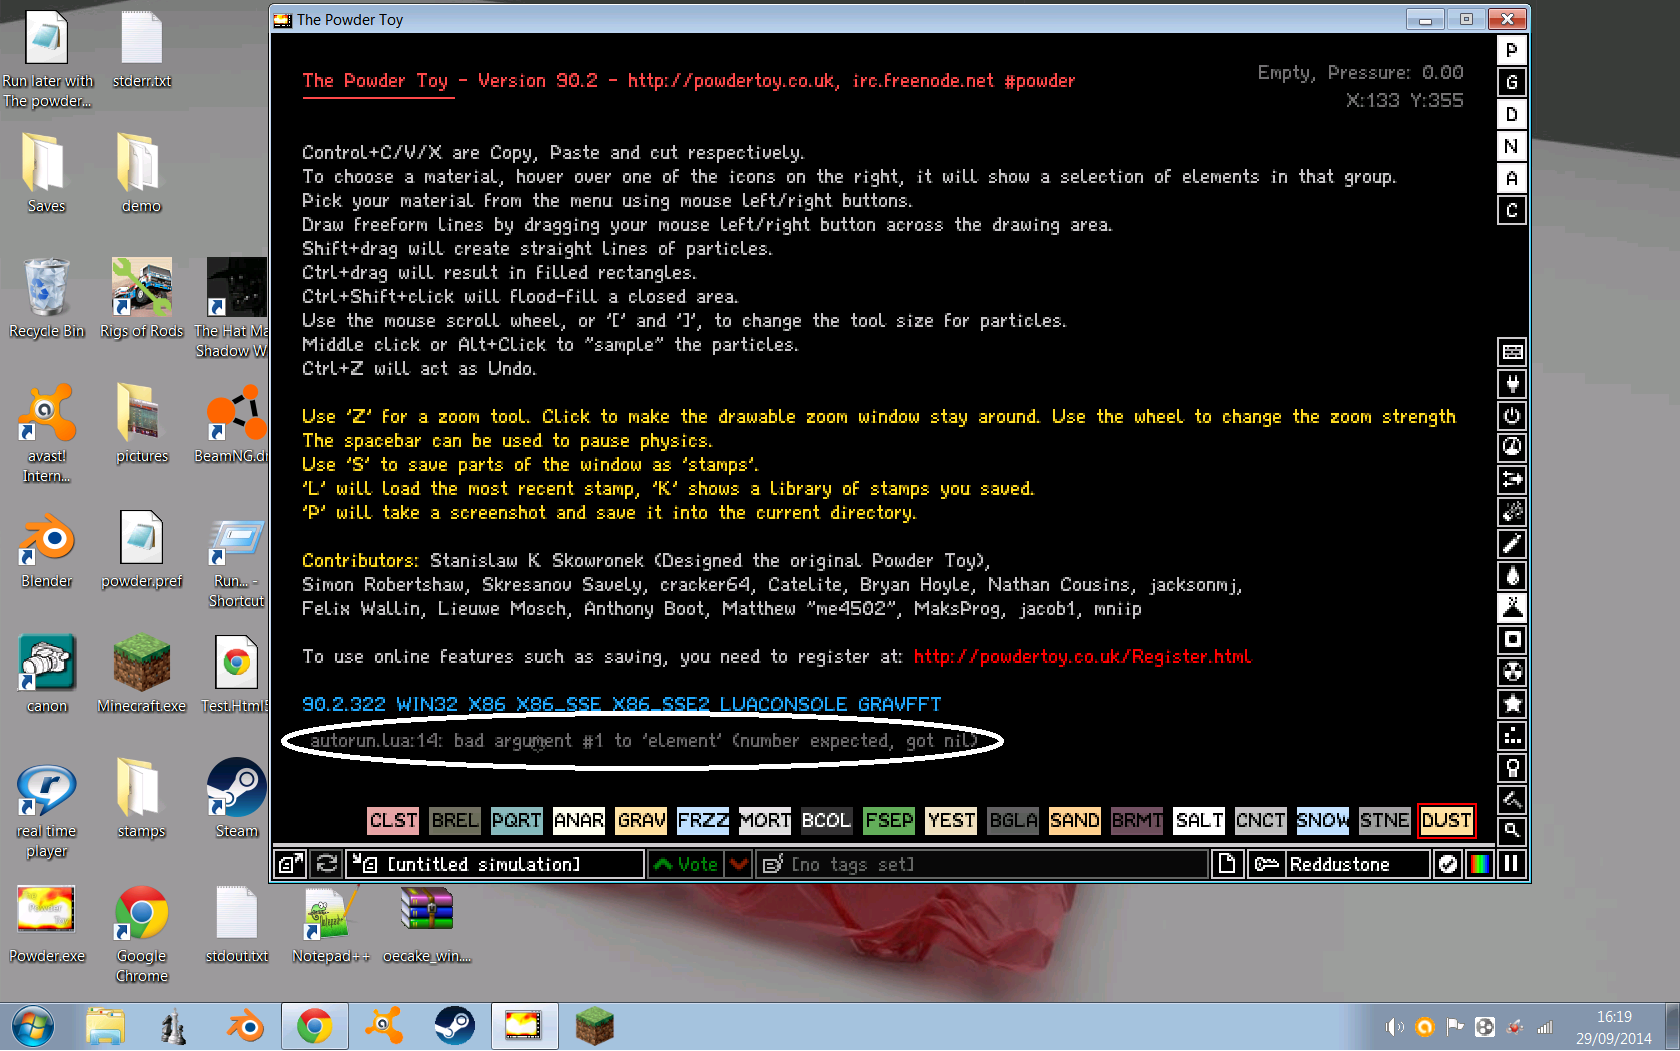This screenshot has height=1051, width=1680.
Task: Toggle the P quick option
Action: 1512,50
